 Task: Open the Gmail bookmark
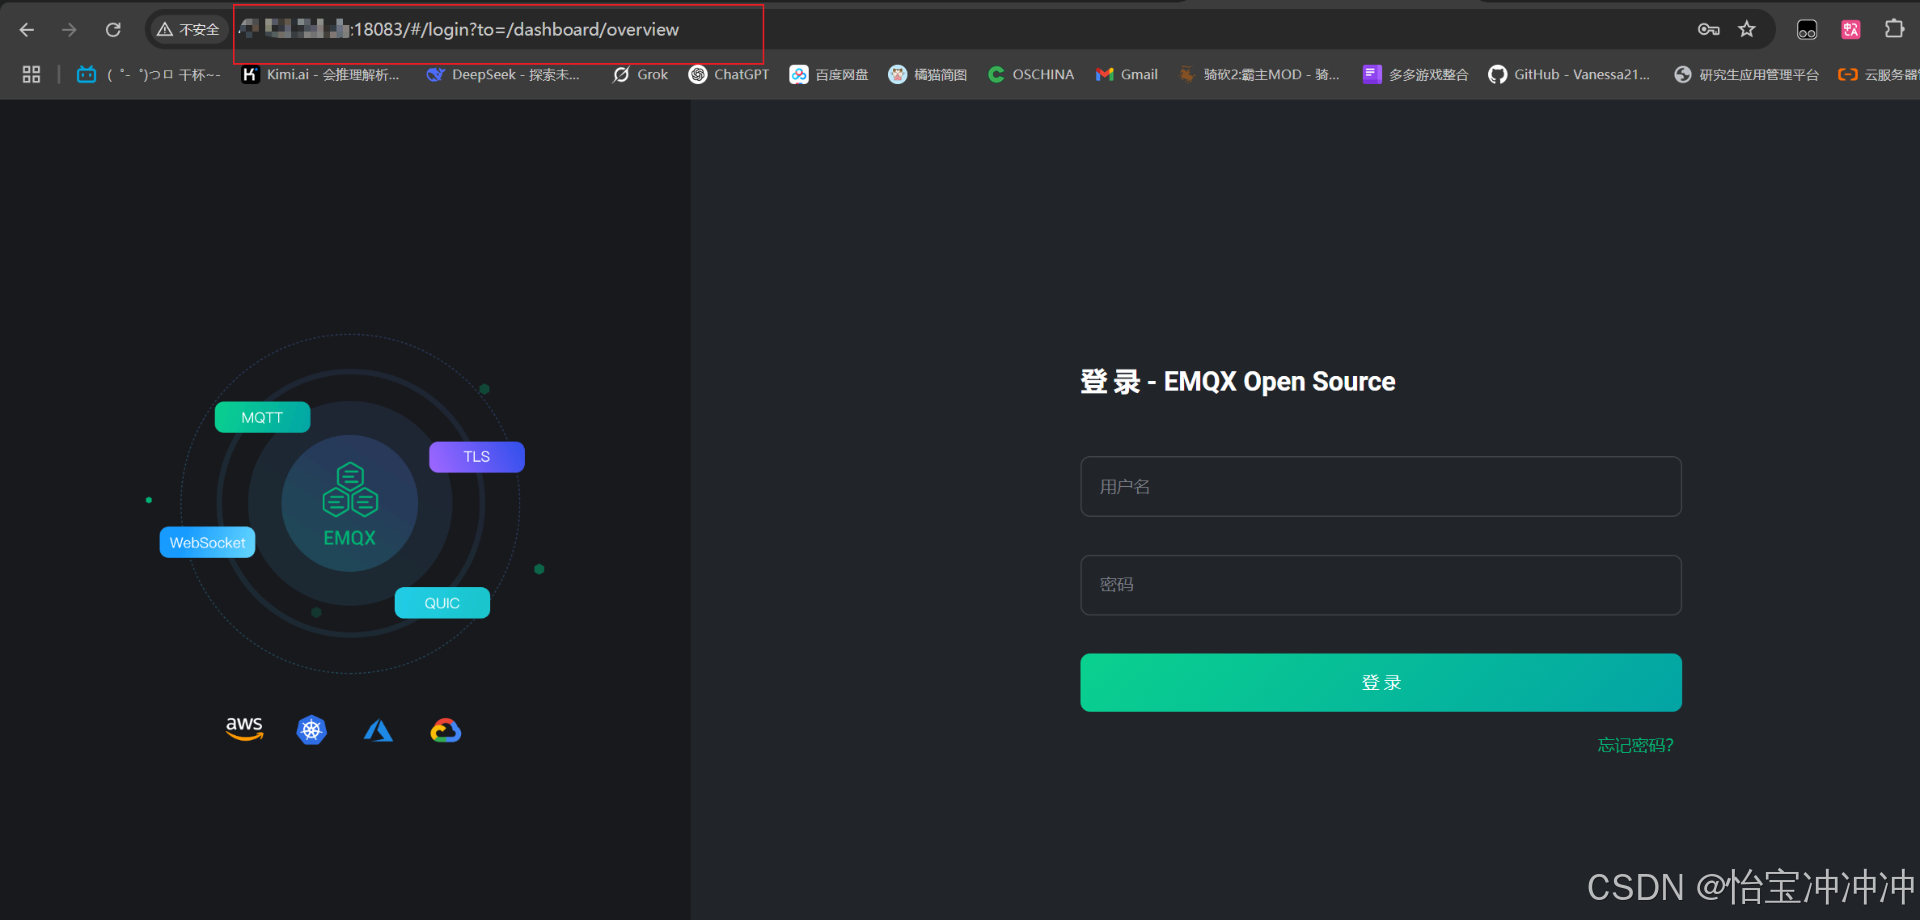click(x=1127, y=75)
